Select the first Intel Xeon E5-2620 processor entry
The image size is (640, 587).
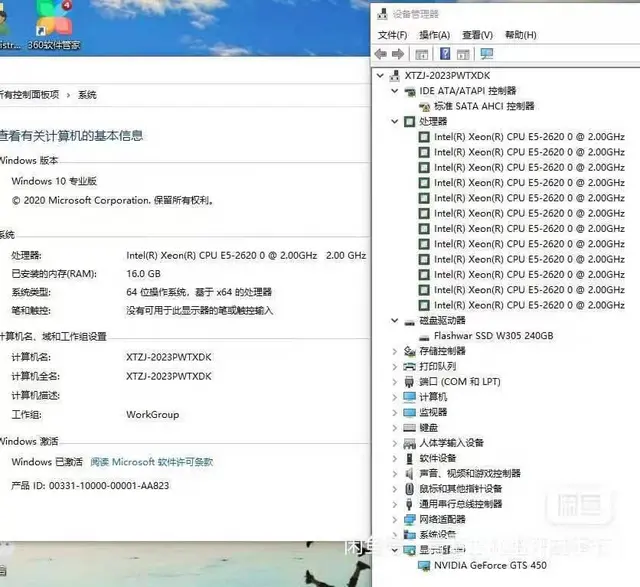pos(529,137)
